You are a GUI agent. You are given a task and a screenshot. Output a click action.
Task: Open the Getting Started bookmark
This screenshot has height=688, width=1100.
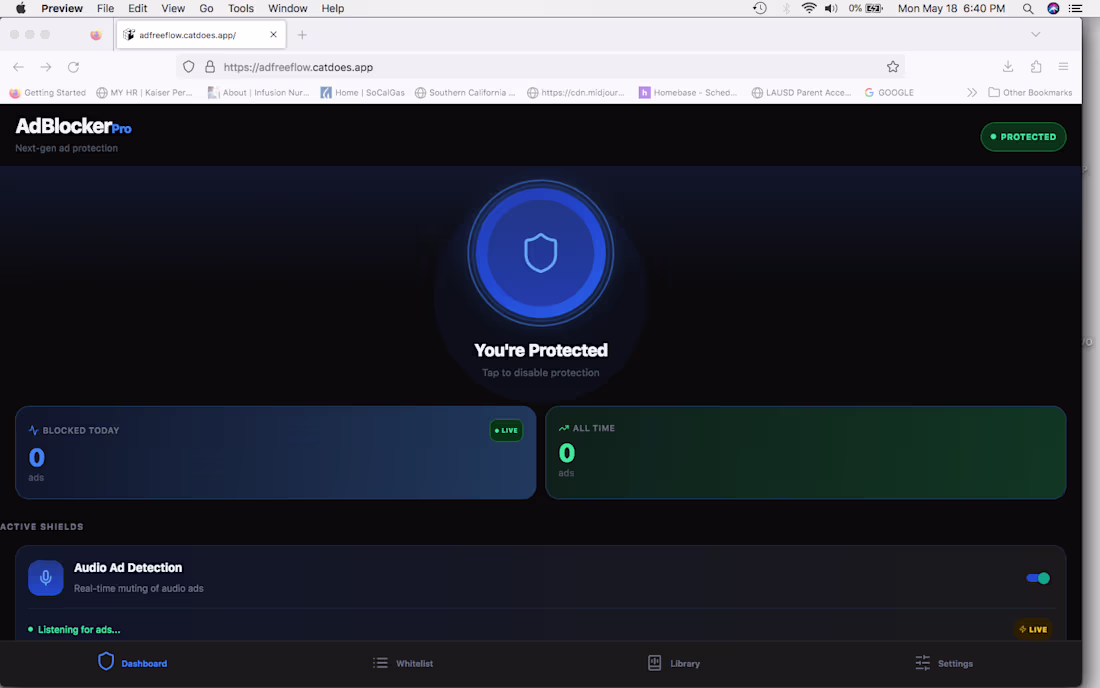[x=48, y=93]
